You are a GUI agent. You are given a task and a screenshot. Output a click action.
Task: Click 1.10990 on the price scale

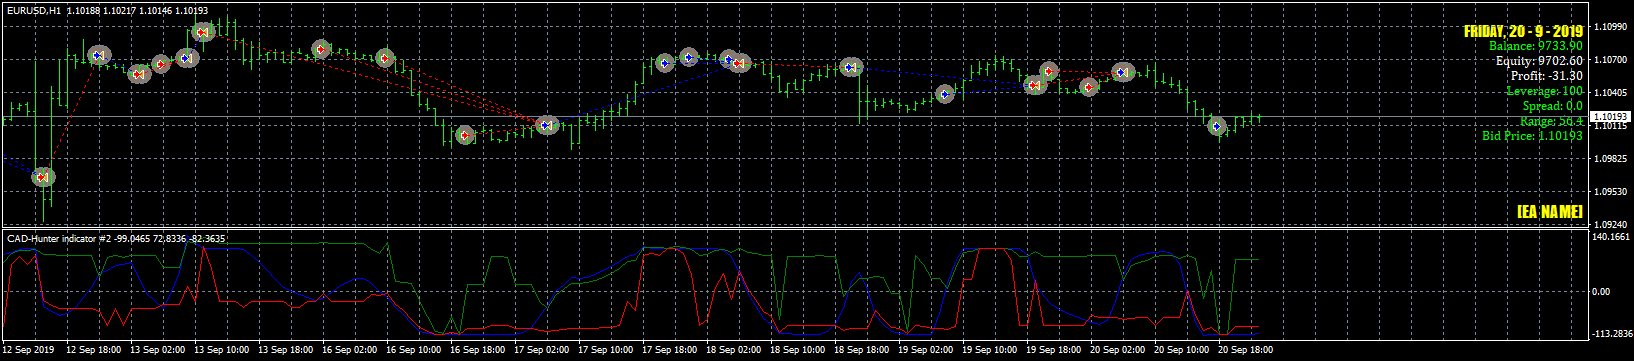pyautogui.click(x=1611, y=27)
